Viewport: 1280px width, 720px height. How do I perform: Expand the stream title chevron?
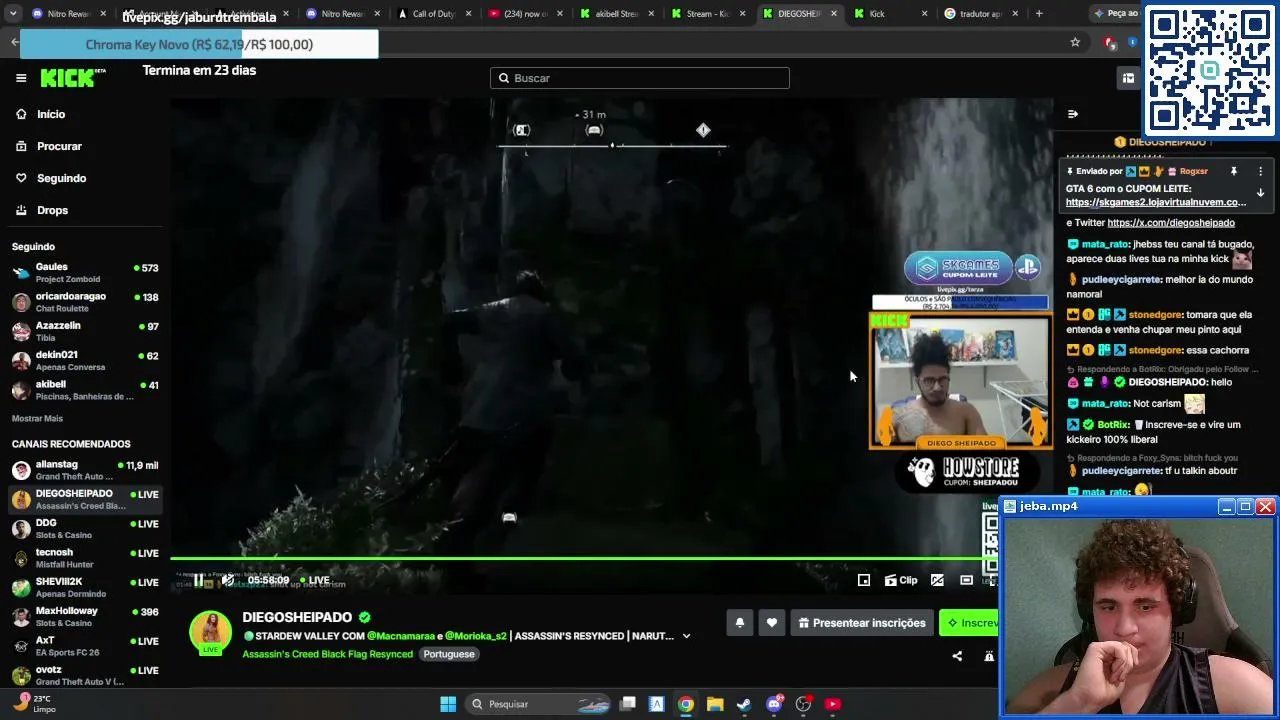point(686,636)
